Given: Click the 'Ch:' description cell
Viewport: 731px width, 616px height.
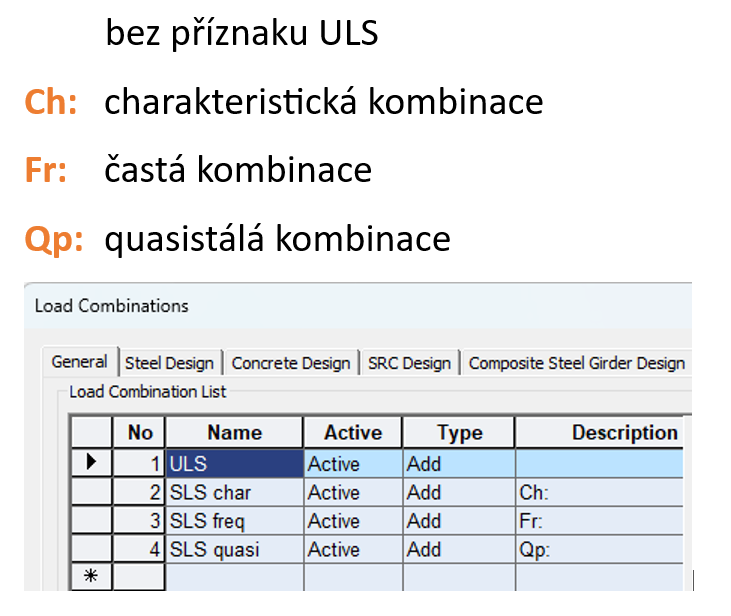Looking at the screenshot, I should point(598,492).
